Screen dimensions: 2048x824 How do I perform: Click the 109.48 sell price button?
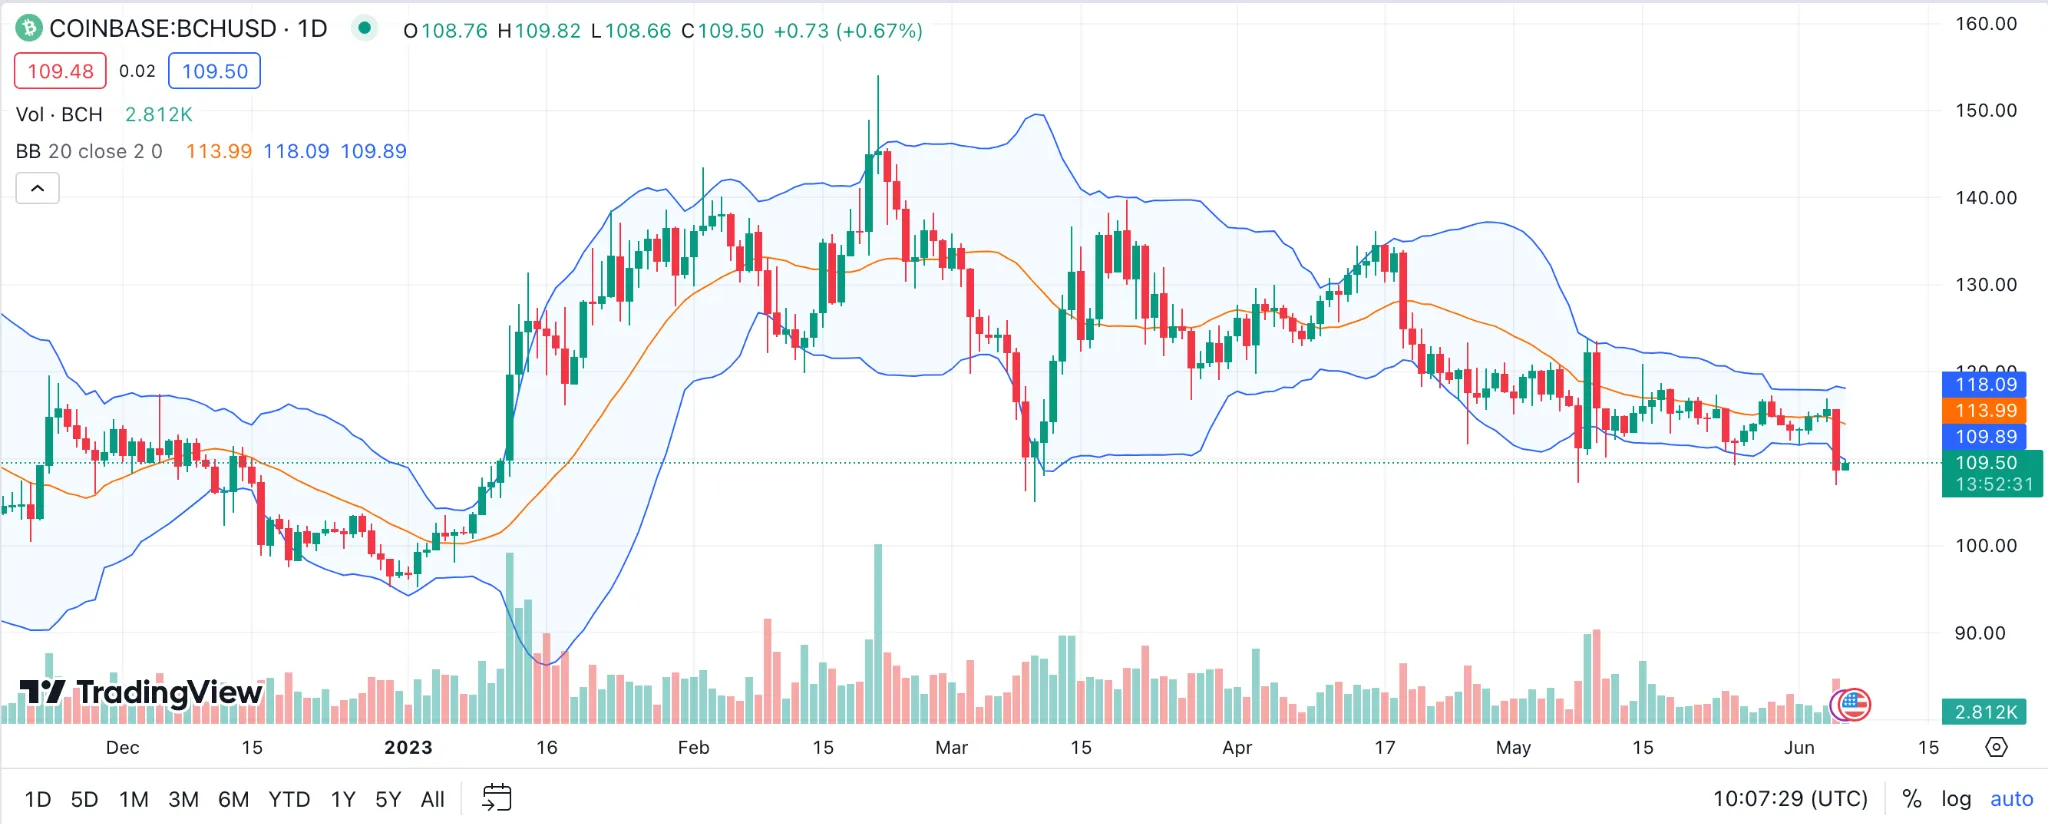pos(60,71)
